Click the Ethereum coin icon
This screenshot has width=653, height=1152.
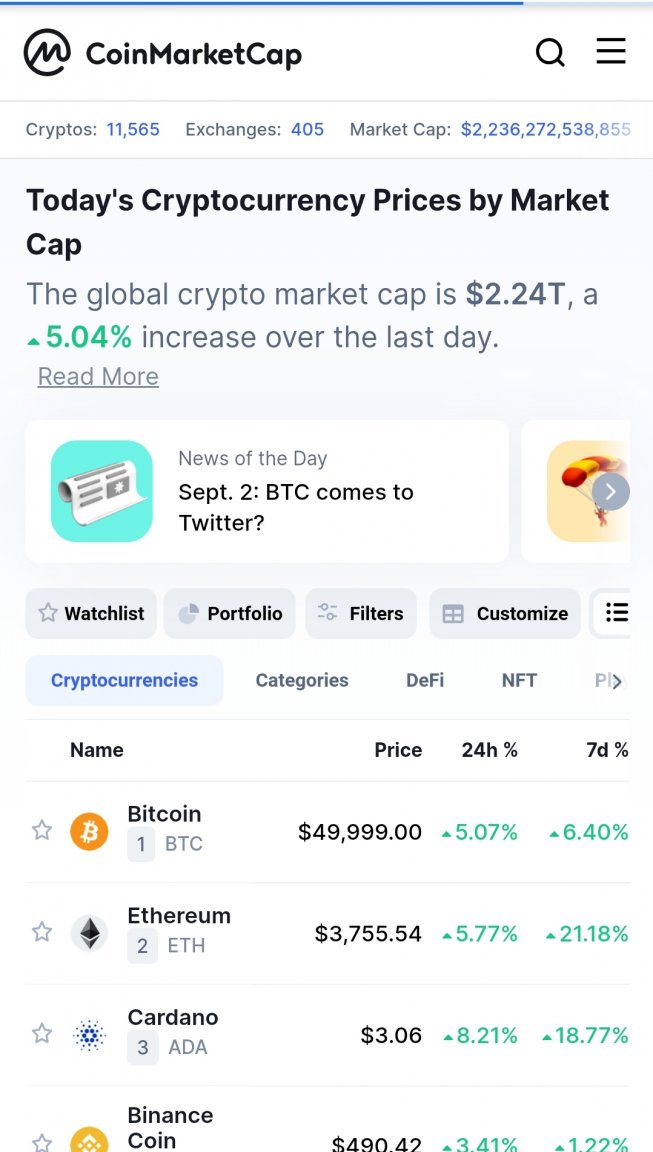pos(89,934)
